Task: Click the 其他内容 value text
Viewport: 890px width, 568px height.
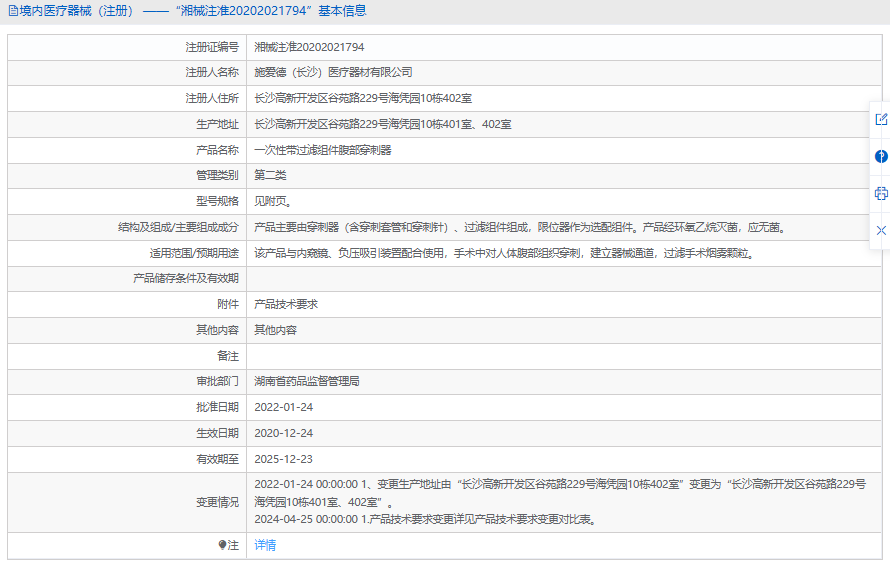Action: pos(275,330)
